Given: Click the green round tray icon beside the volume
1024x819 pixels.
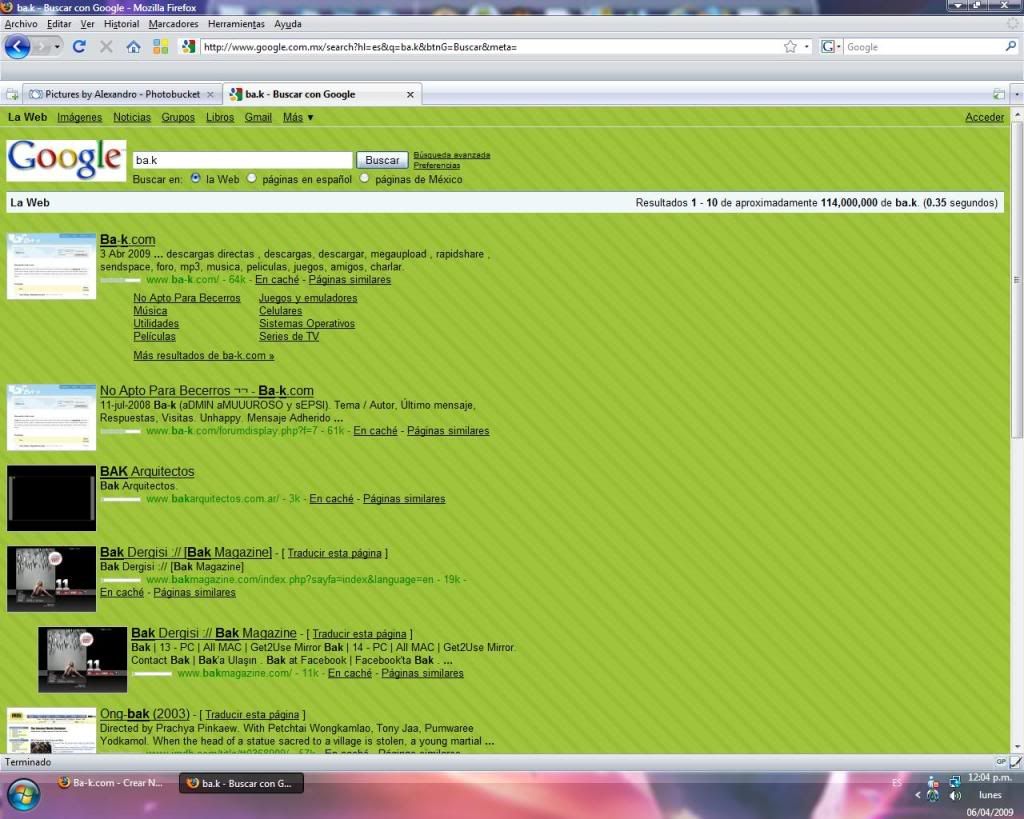Looking at the screenshot, I should 933,795.
